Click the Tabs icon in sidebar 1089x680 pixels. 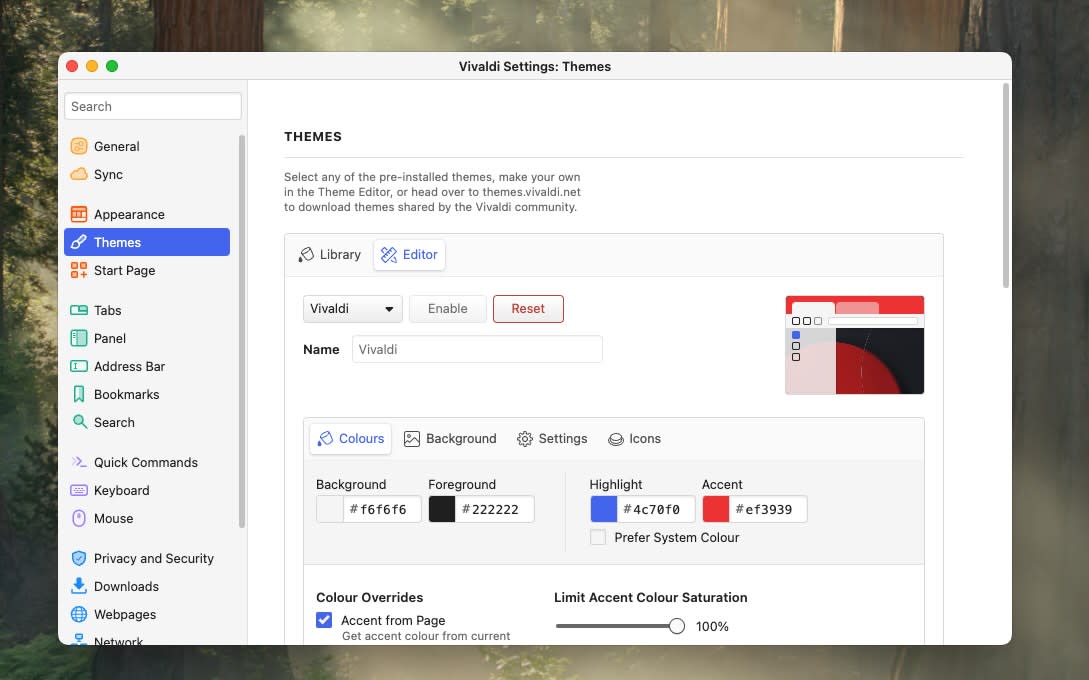pos(79,310)
